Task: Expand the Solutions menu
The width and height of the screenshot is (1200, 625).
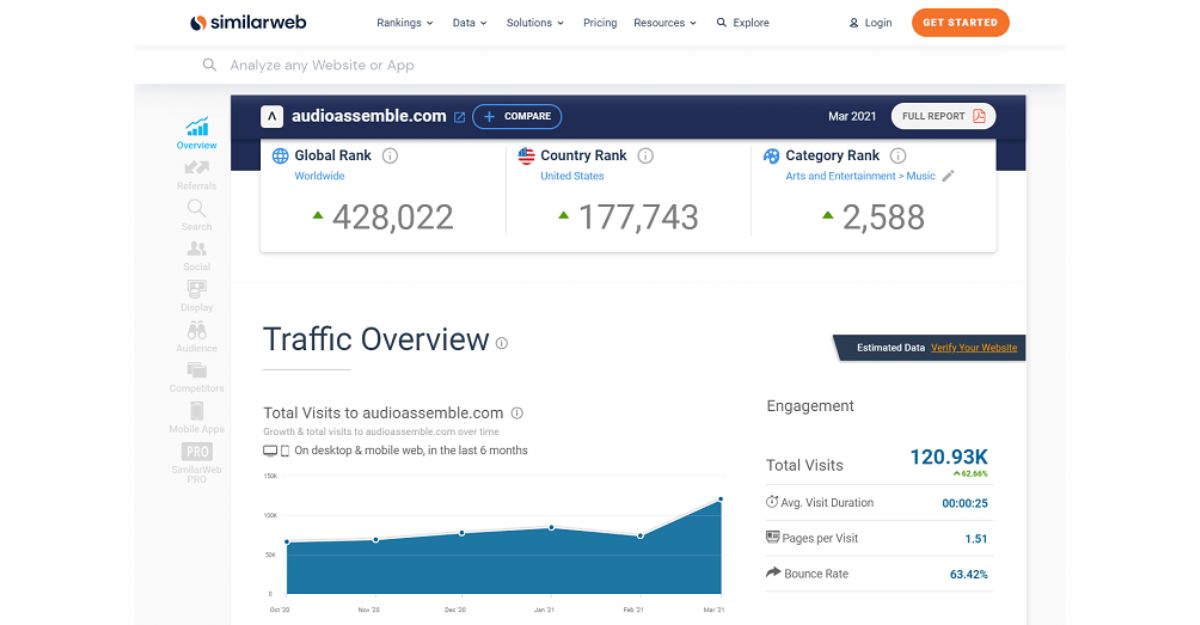Action: point(535,23)
